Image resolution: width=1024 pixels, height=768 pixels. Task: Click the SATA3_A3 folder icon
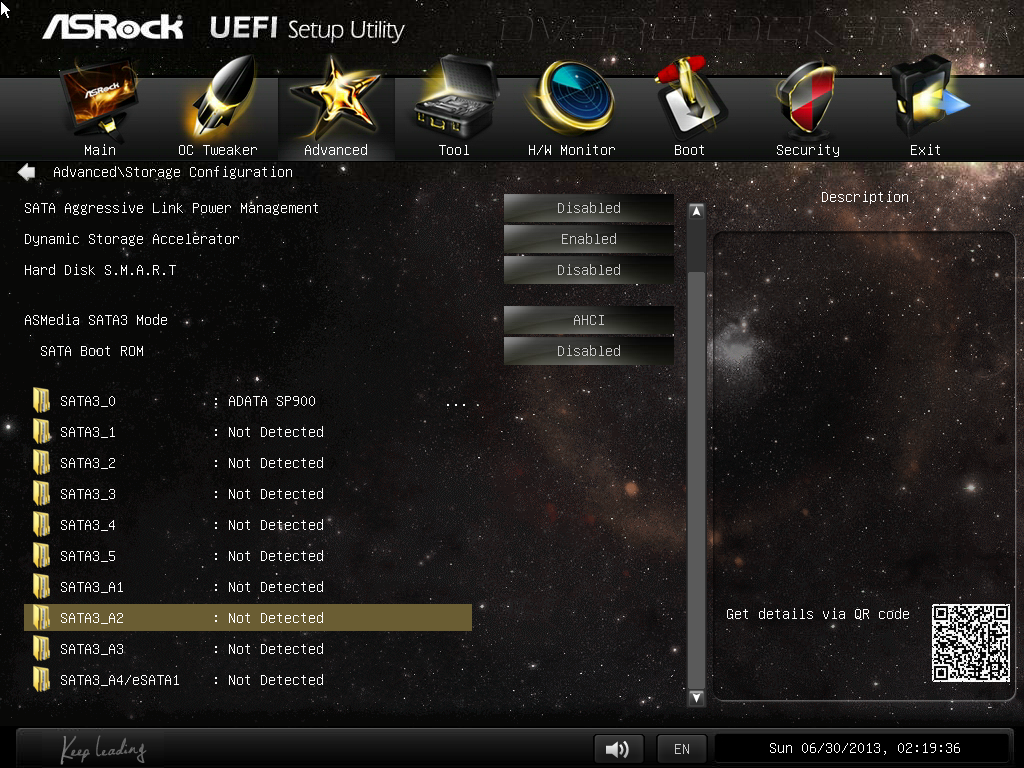[x=41, y=649]
